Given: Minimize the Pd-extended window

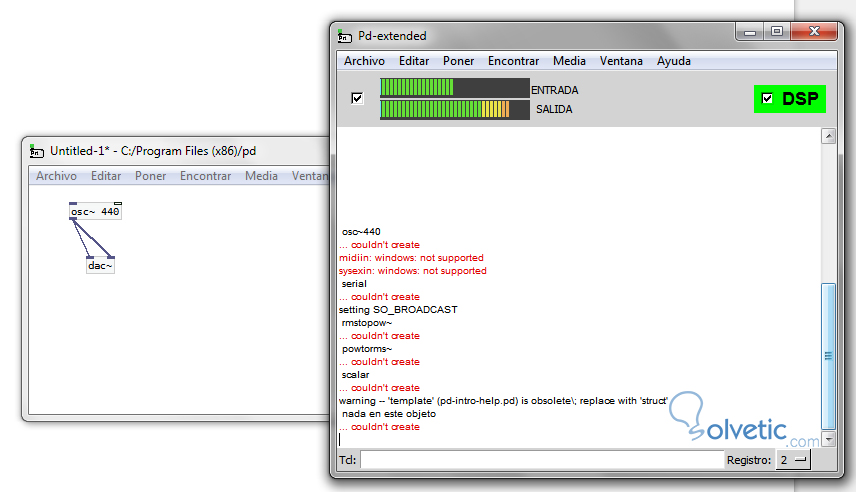Looking at the screenshot, I should tap(750, 32).
